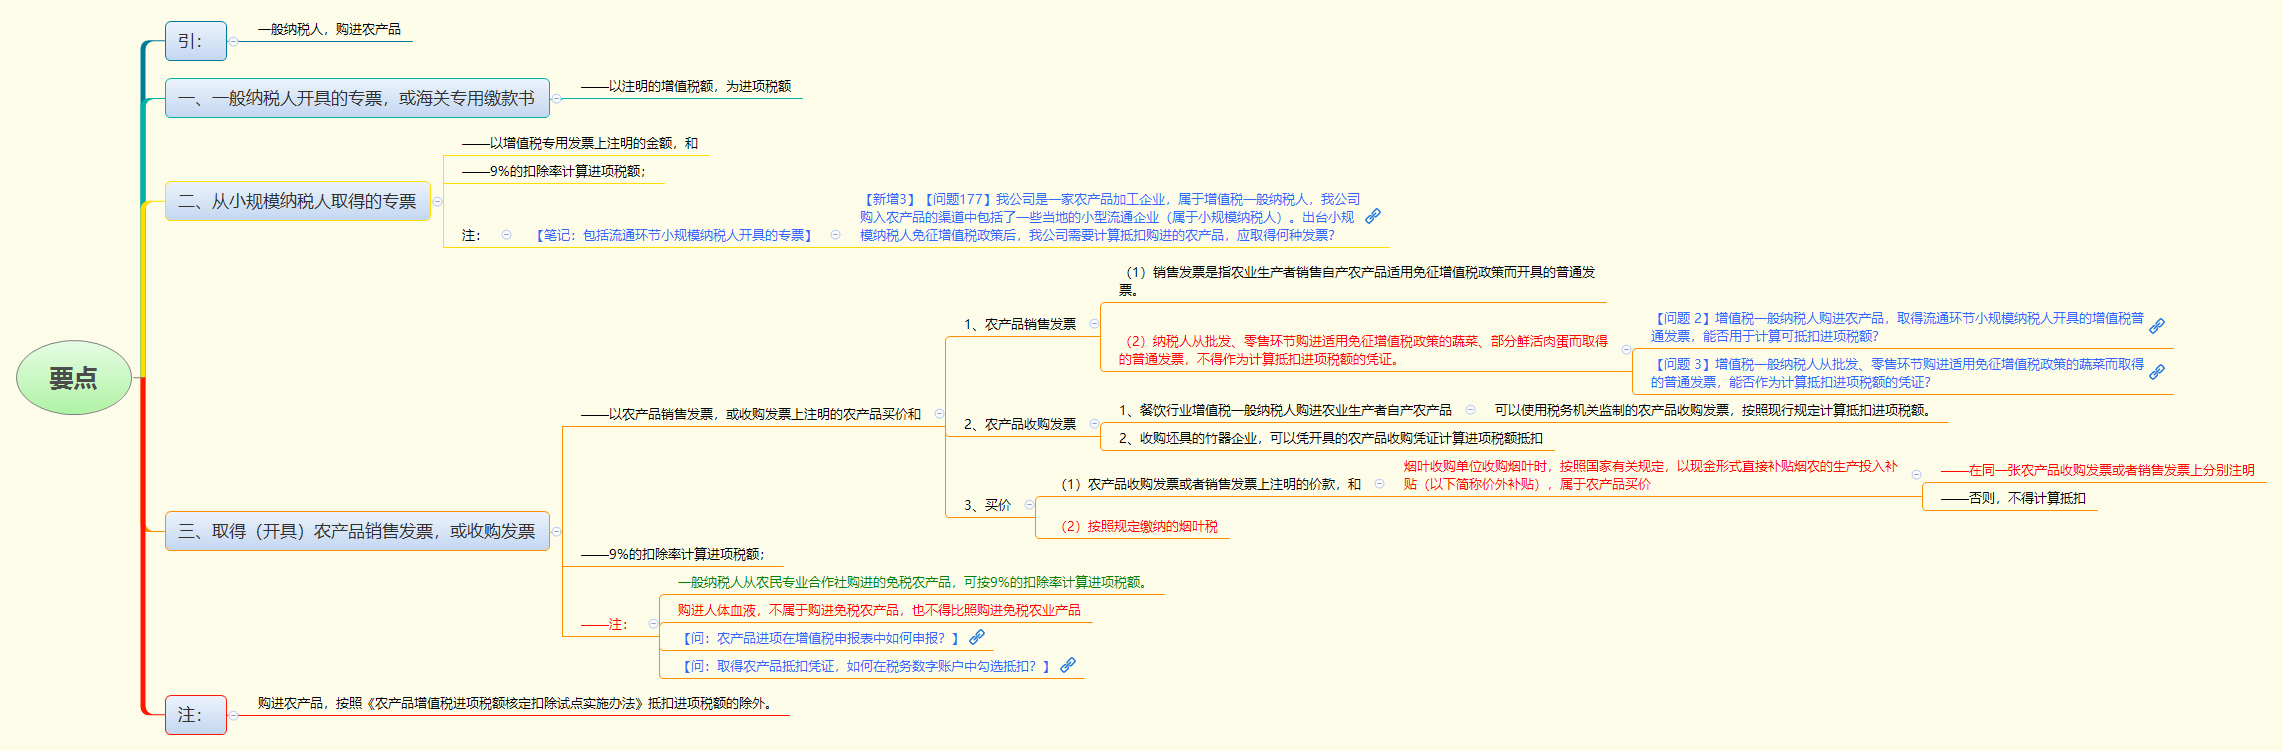The height and width of the screenshot is (751, 2283).
Task: Click 2、收购坯具的竹器企业 subtopic
Action: tap(1330, 439)
